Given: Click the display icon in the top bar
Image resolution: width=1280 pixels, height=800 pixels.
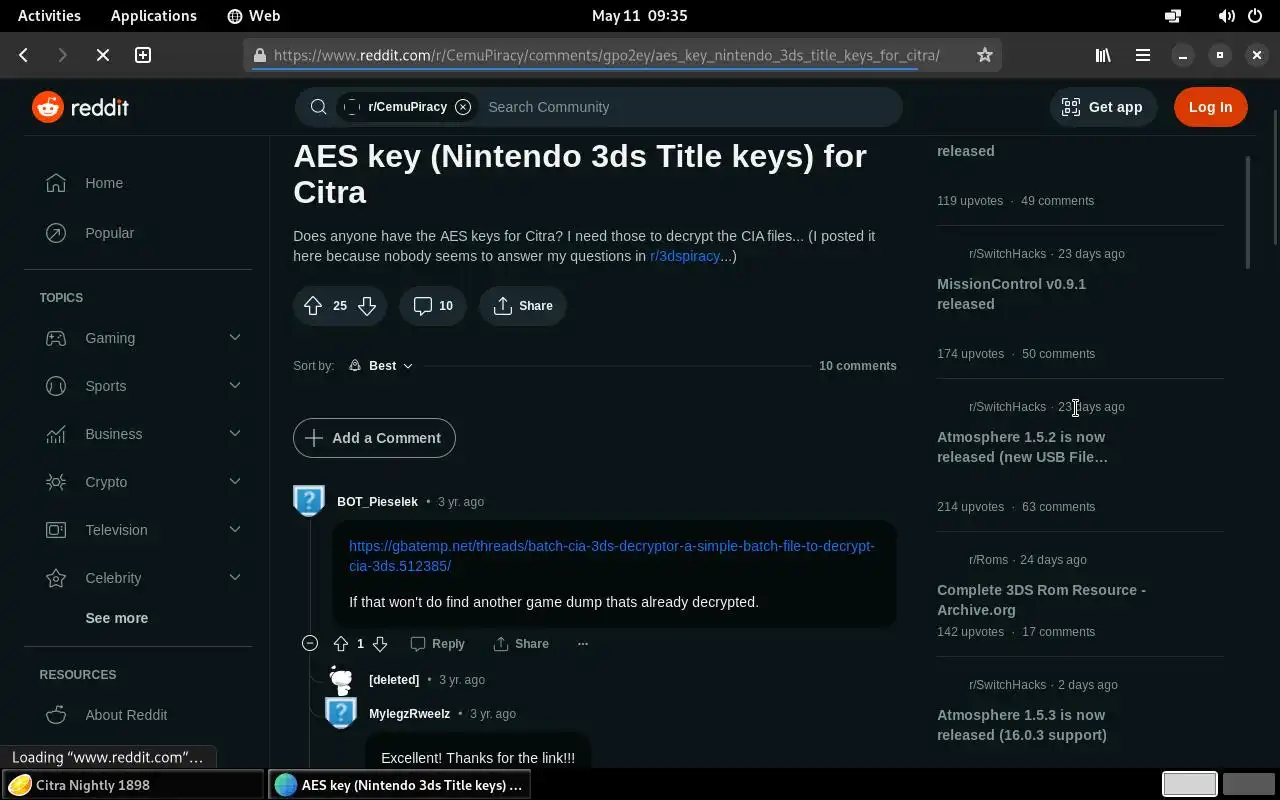Looking at the screenshot, I should [1173, 15].
